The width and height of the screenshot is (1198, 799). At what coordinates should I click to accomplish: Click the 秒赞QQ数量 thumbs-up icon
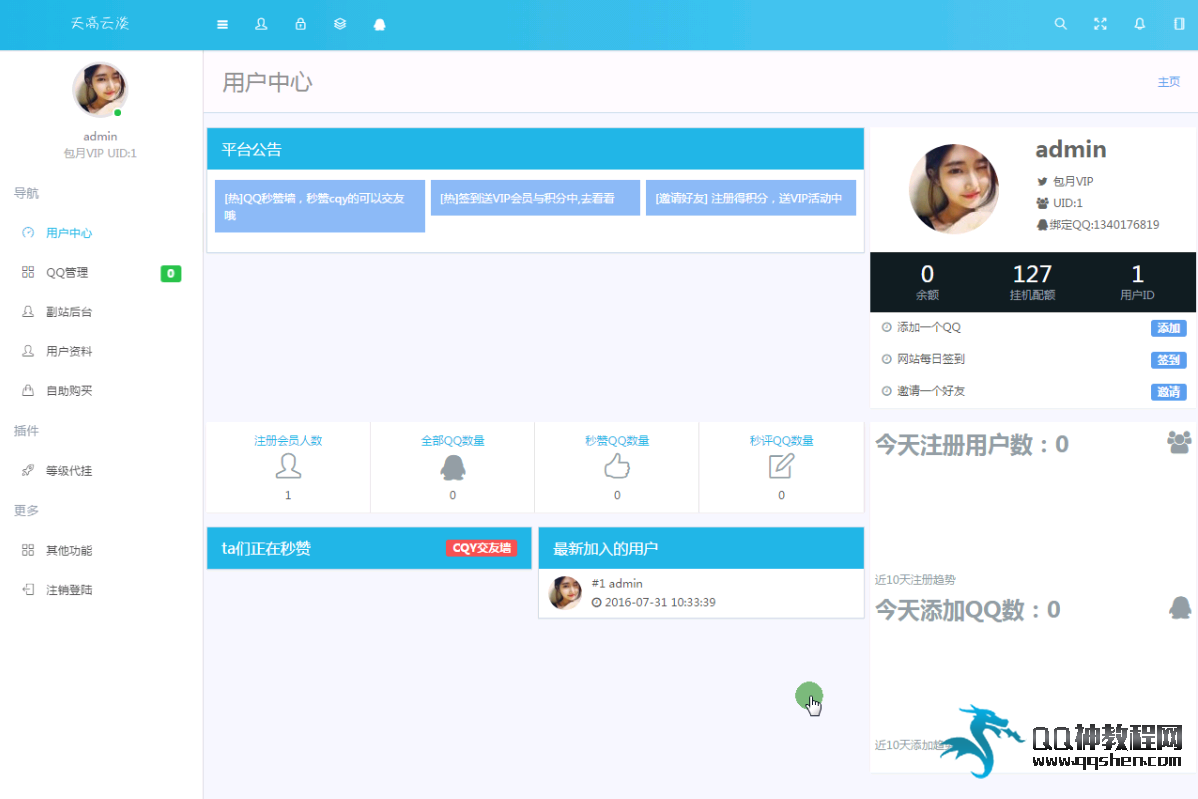[x=617, y=466]
